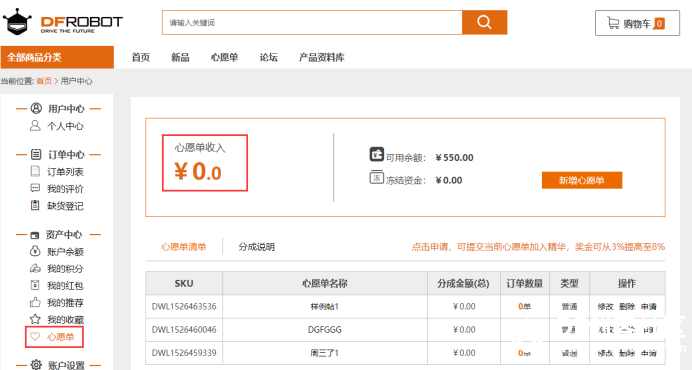Click the 订单数量 column header
This screenshot has width=692, height=370.
click(525, 283)
